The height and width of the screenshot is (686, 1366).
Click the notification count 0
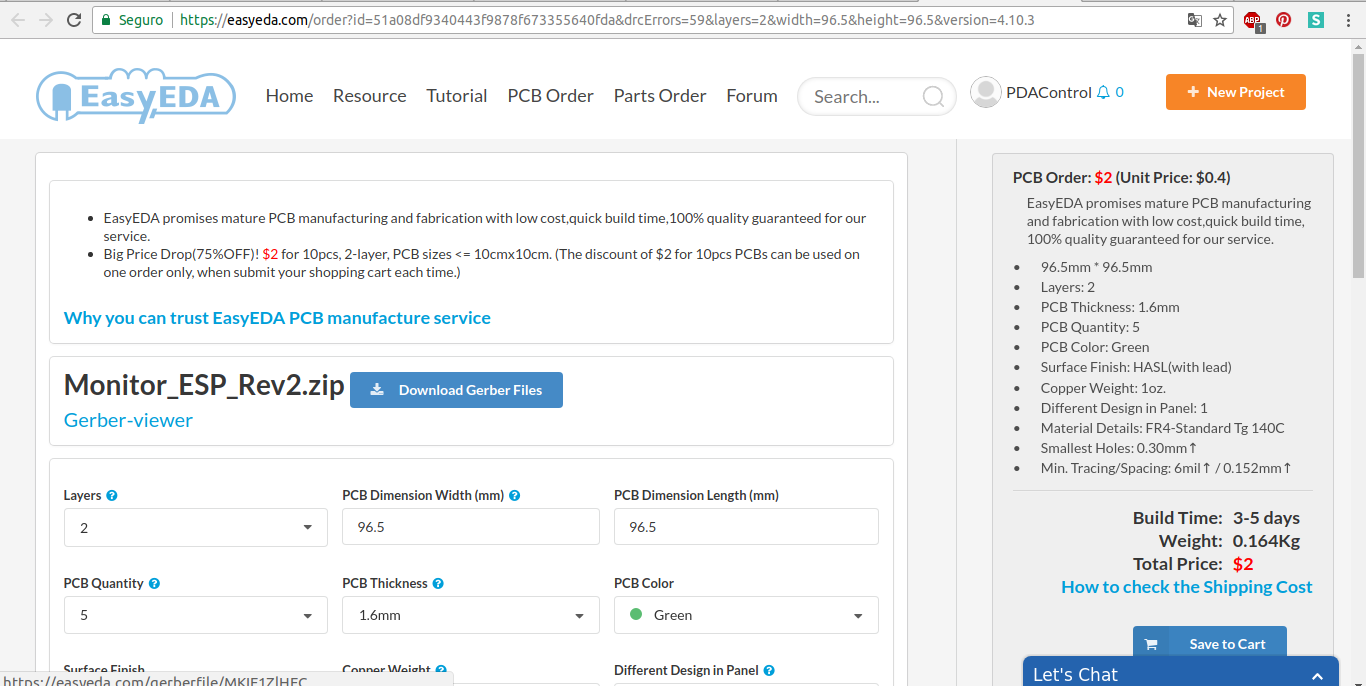pos(1119,92)
